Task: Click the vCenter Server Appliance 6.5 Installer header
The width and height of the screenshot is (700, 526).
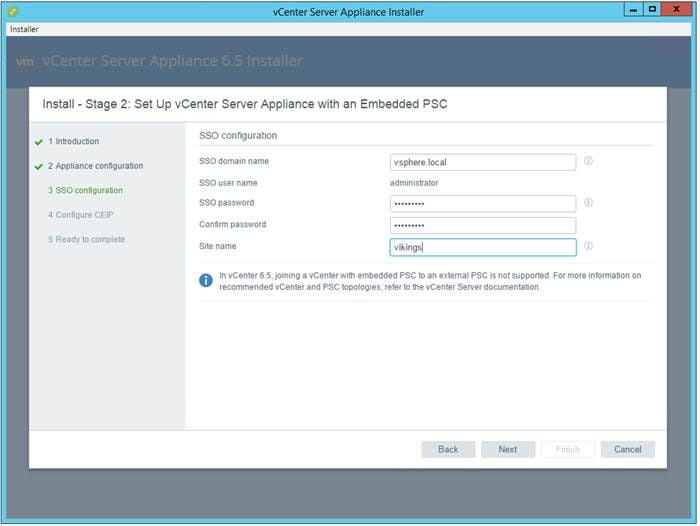Action: point(172,61)
